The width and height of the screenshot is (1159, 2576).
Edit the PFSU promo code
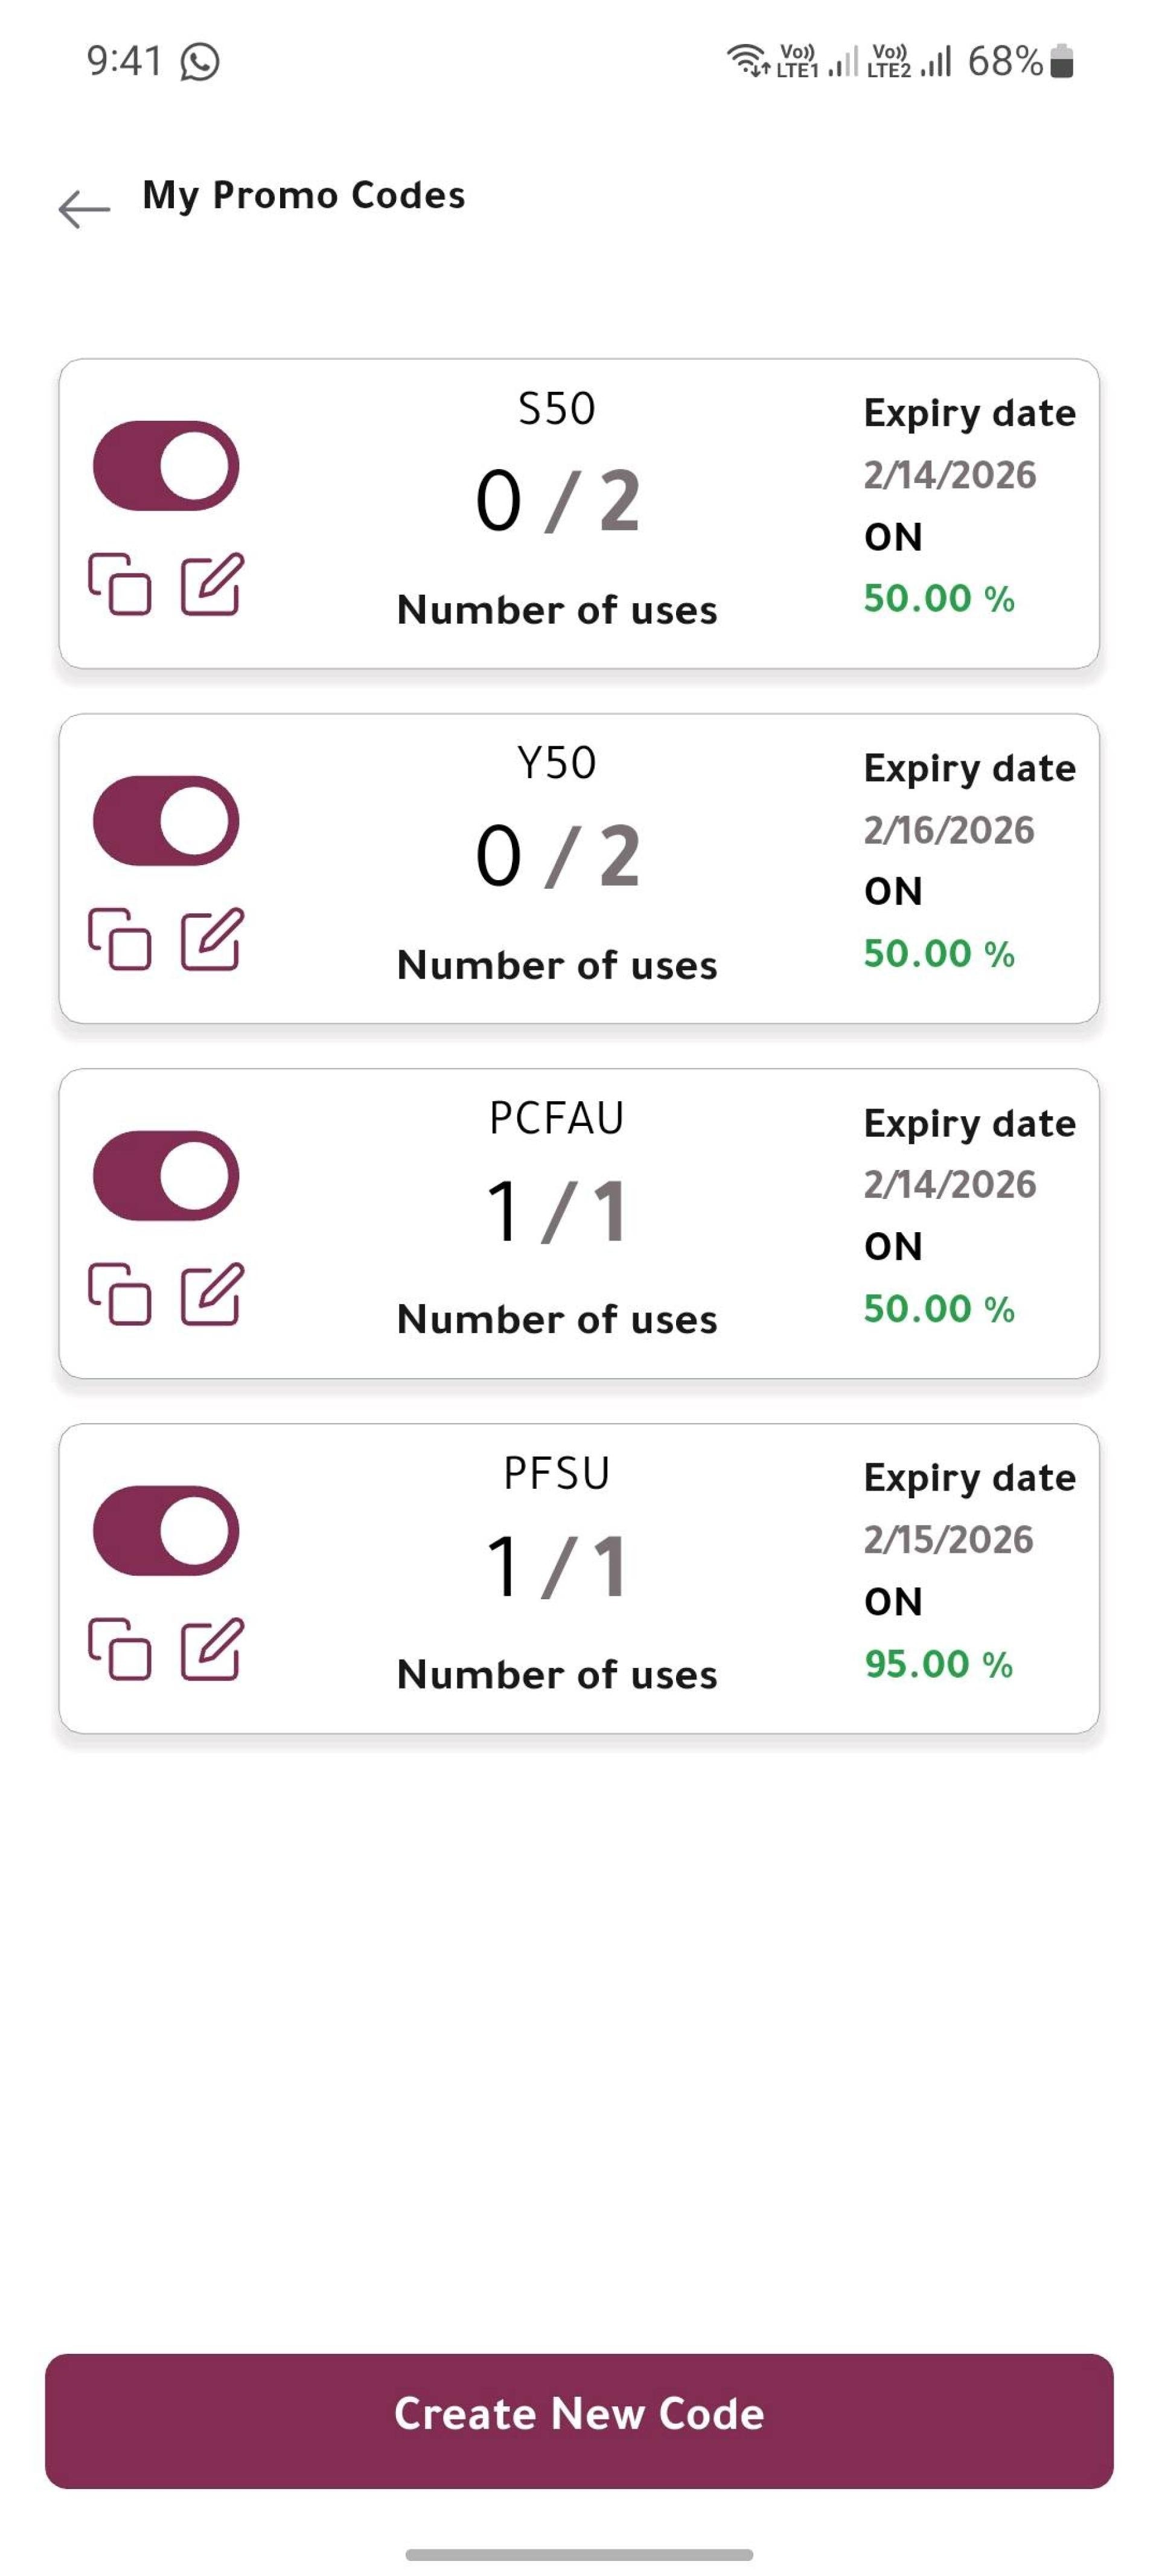(x=212, y=1648)
